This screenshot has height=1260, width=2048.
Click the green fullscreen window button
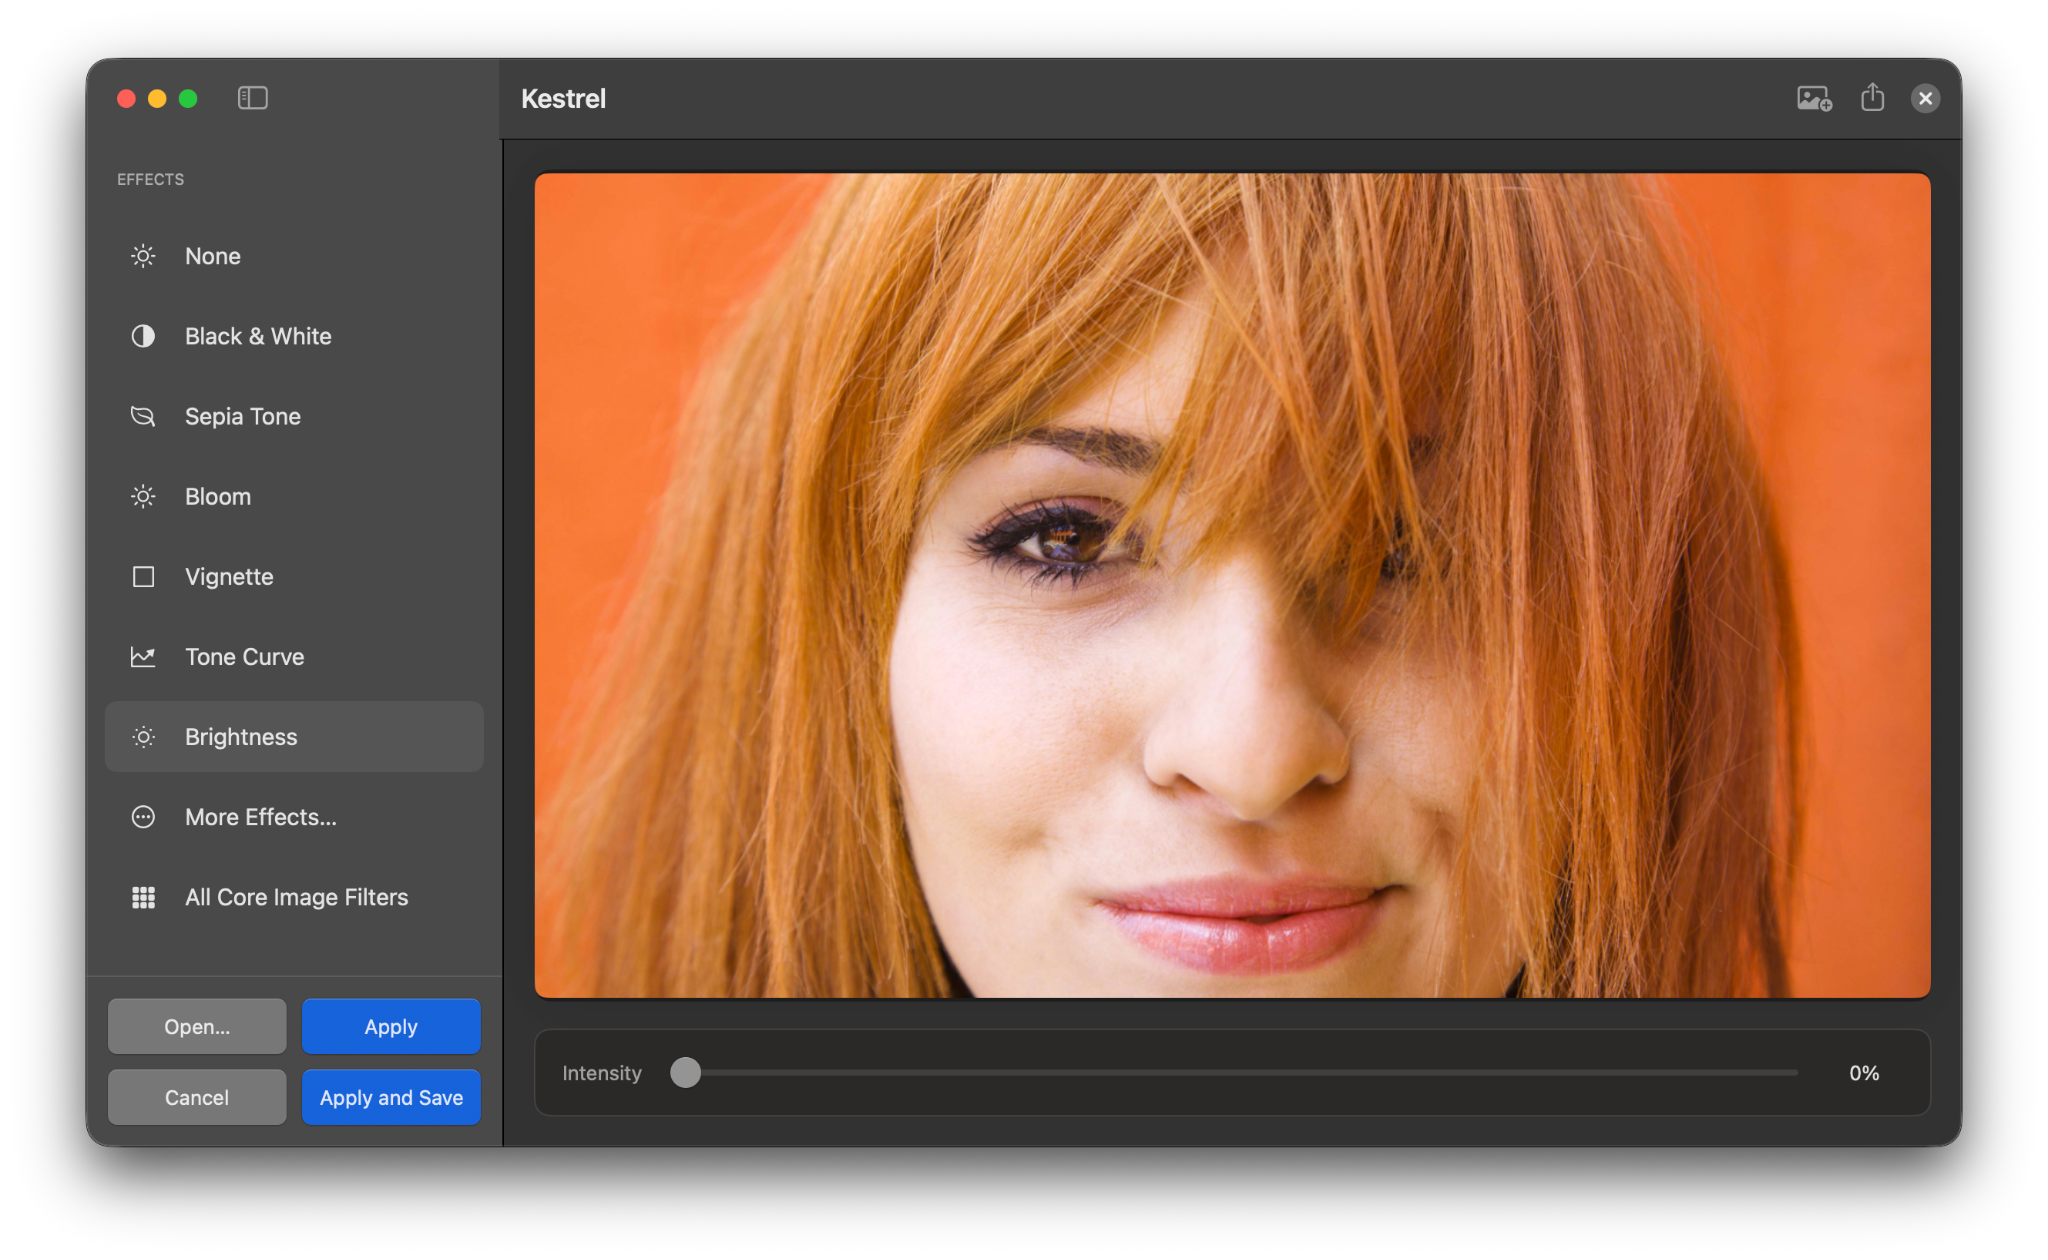188,98
